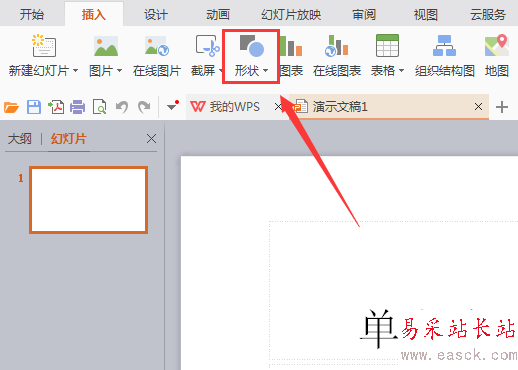Save the file with the floppy disk icon
The image size is (518, 370).
tap(34, 107)
